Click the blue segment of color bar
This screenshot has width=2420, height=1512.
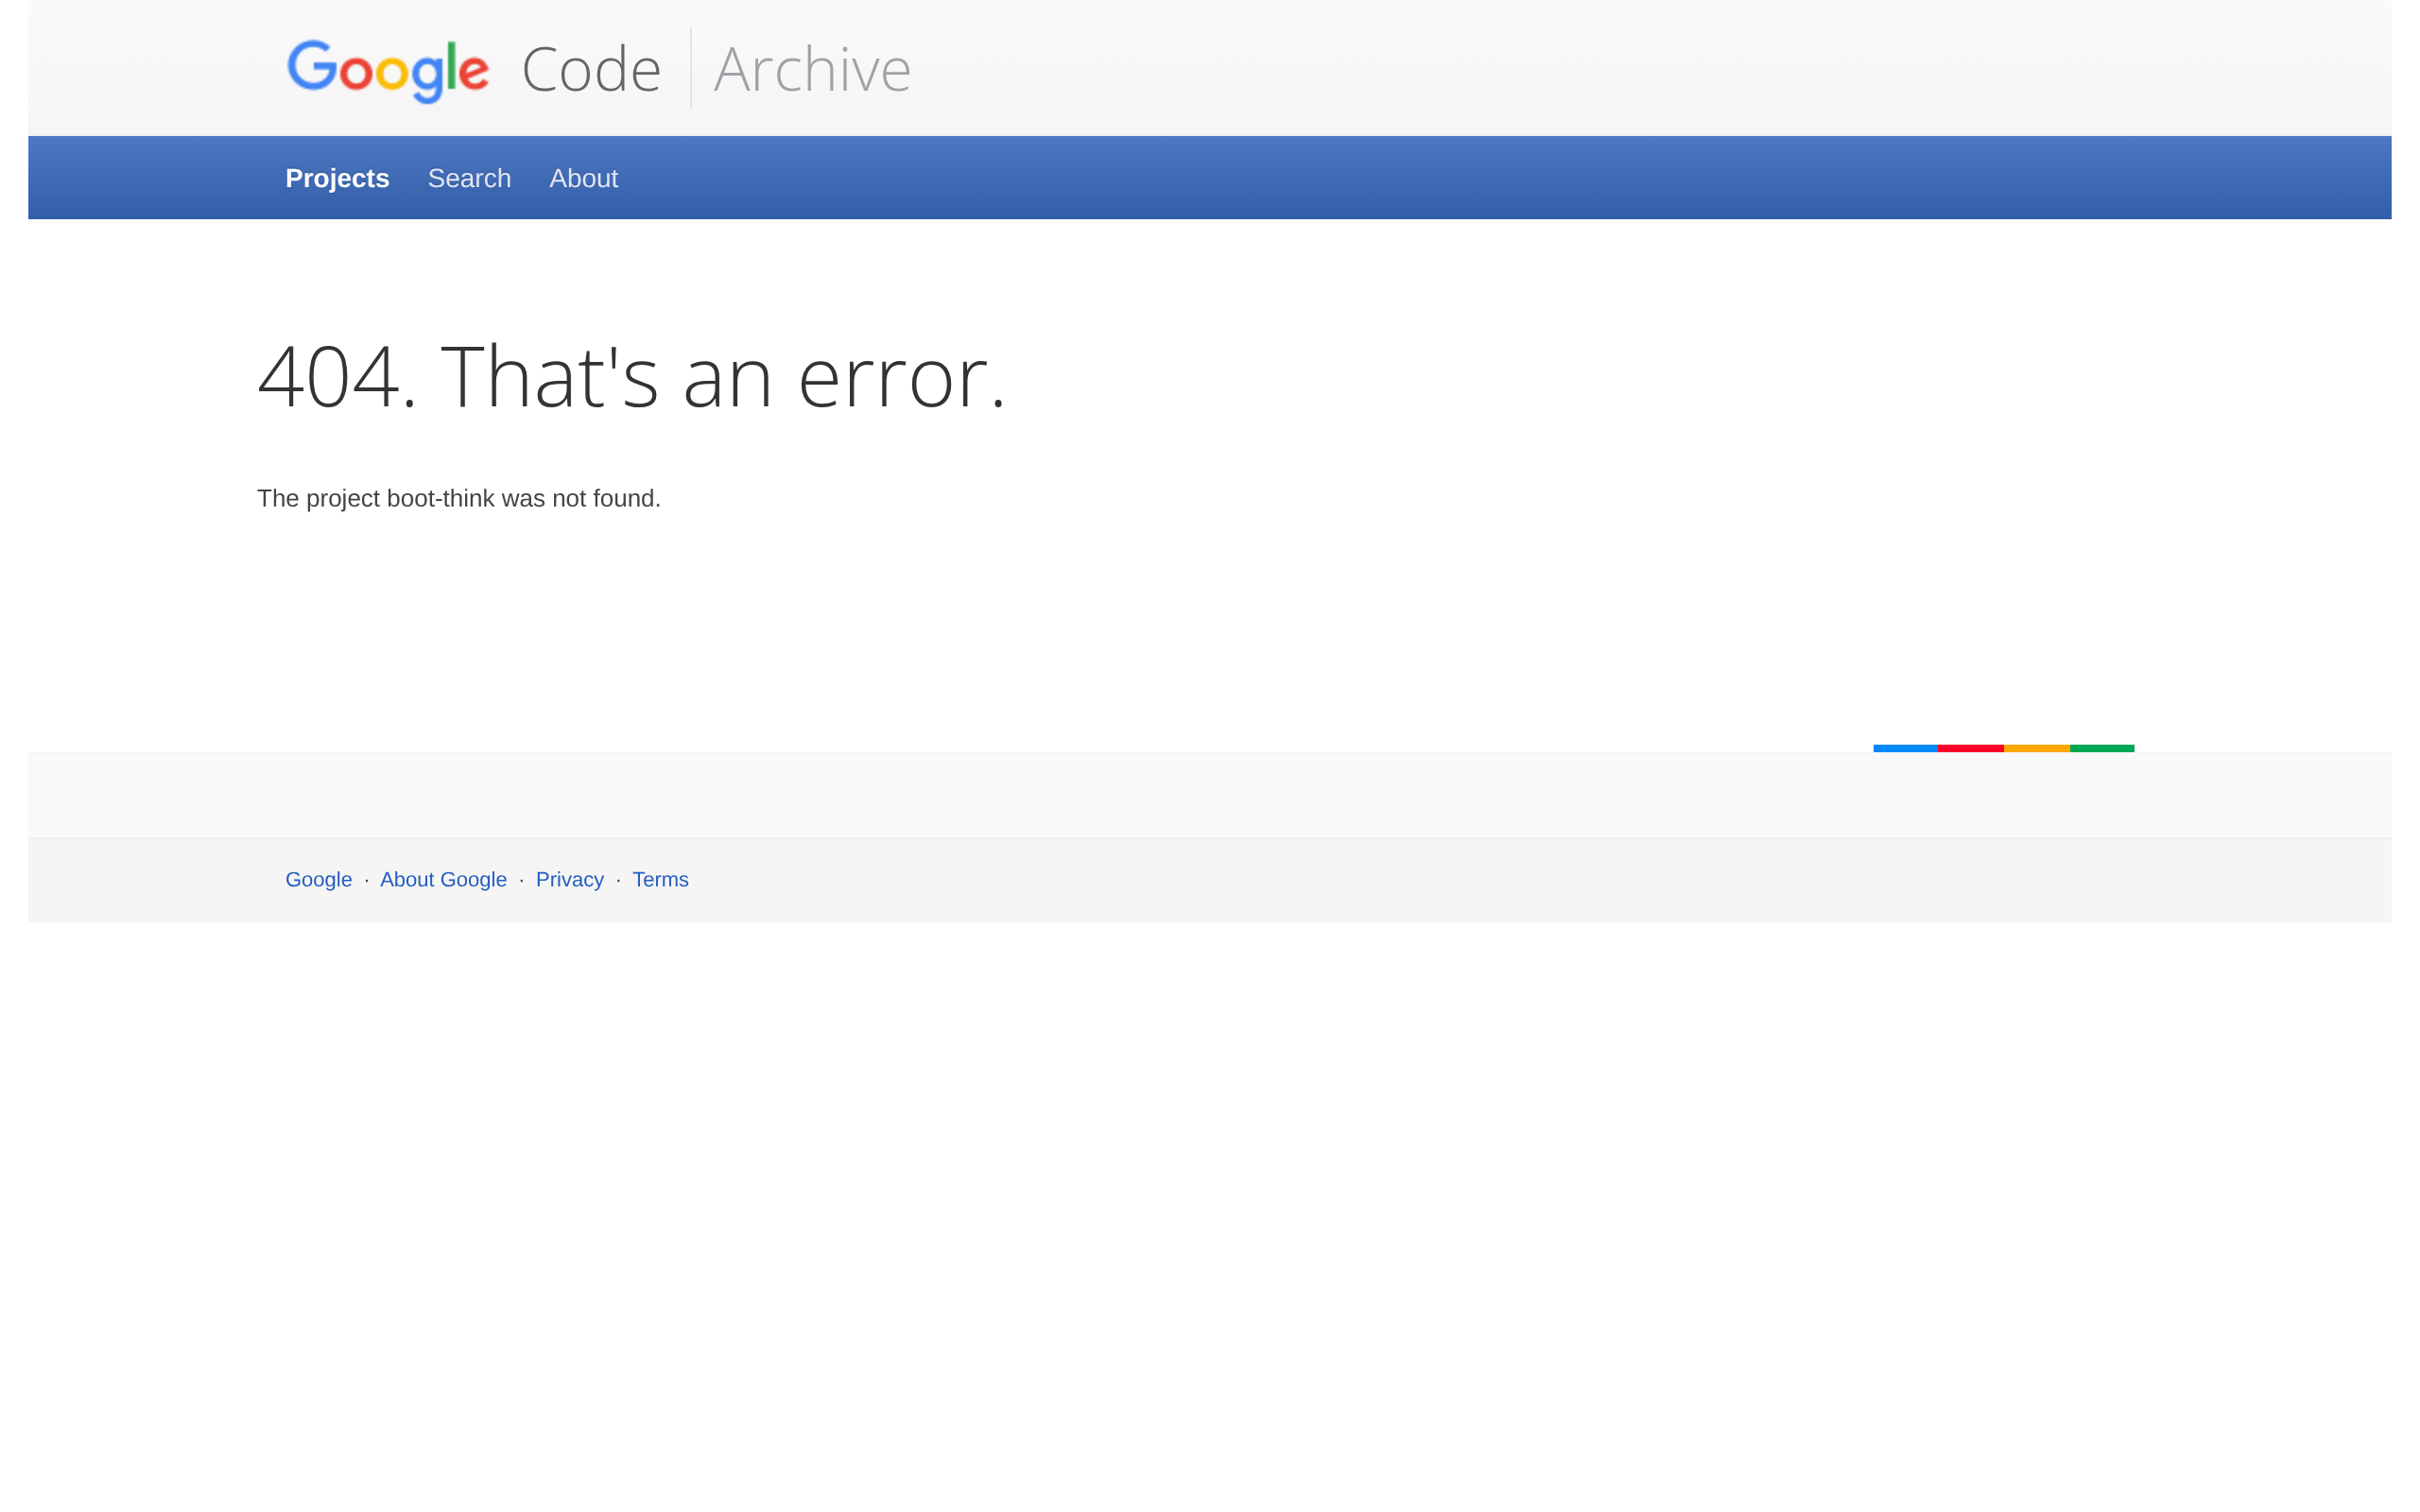(x=1905, y=748)
